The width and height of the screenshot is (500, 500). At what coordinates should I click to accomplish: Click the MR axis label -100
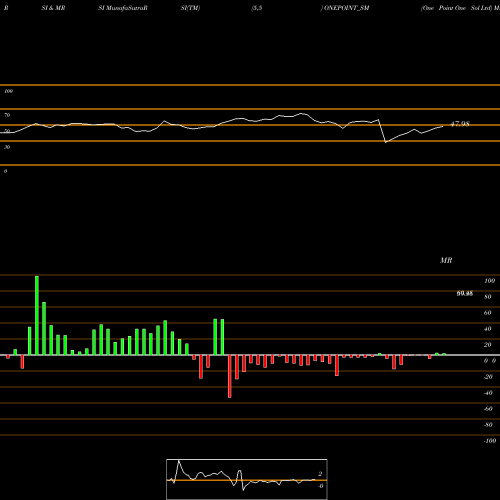coord(490,441)
